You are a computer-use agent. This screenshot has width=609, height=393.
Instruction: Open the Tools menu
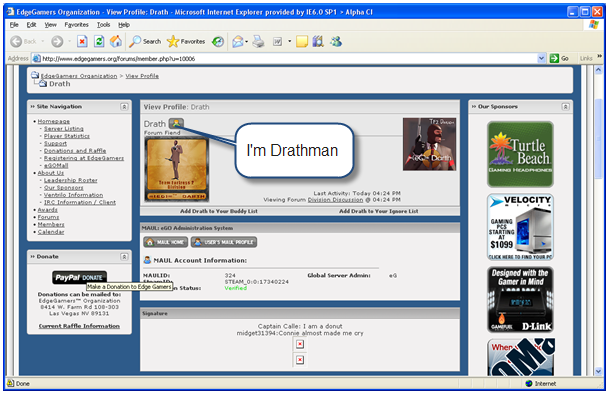(103, 25)
